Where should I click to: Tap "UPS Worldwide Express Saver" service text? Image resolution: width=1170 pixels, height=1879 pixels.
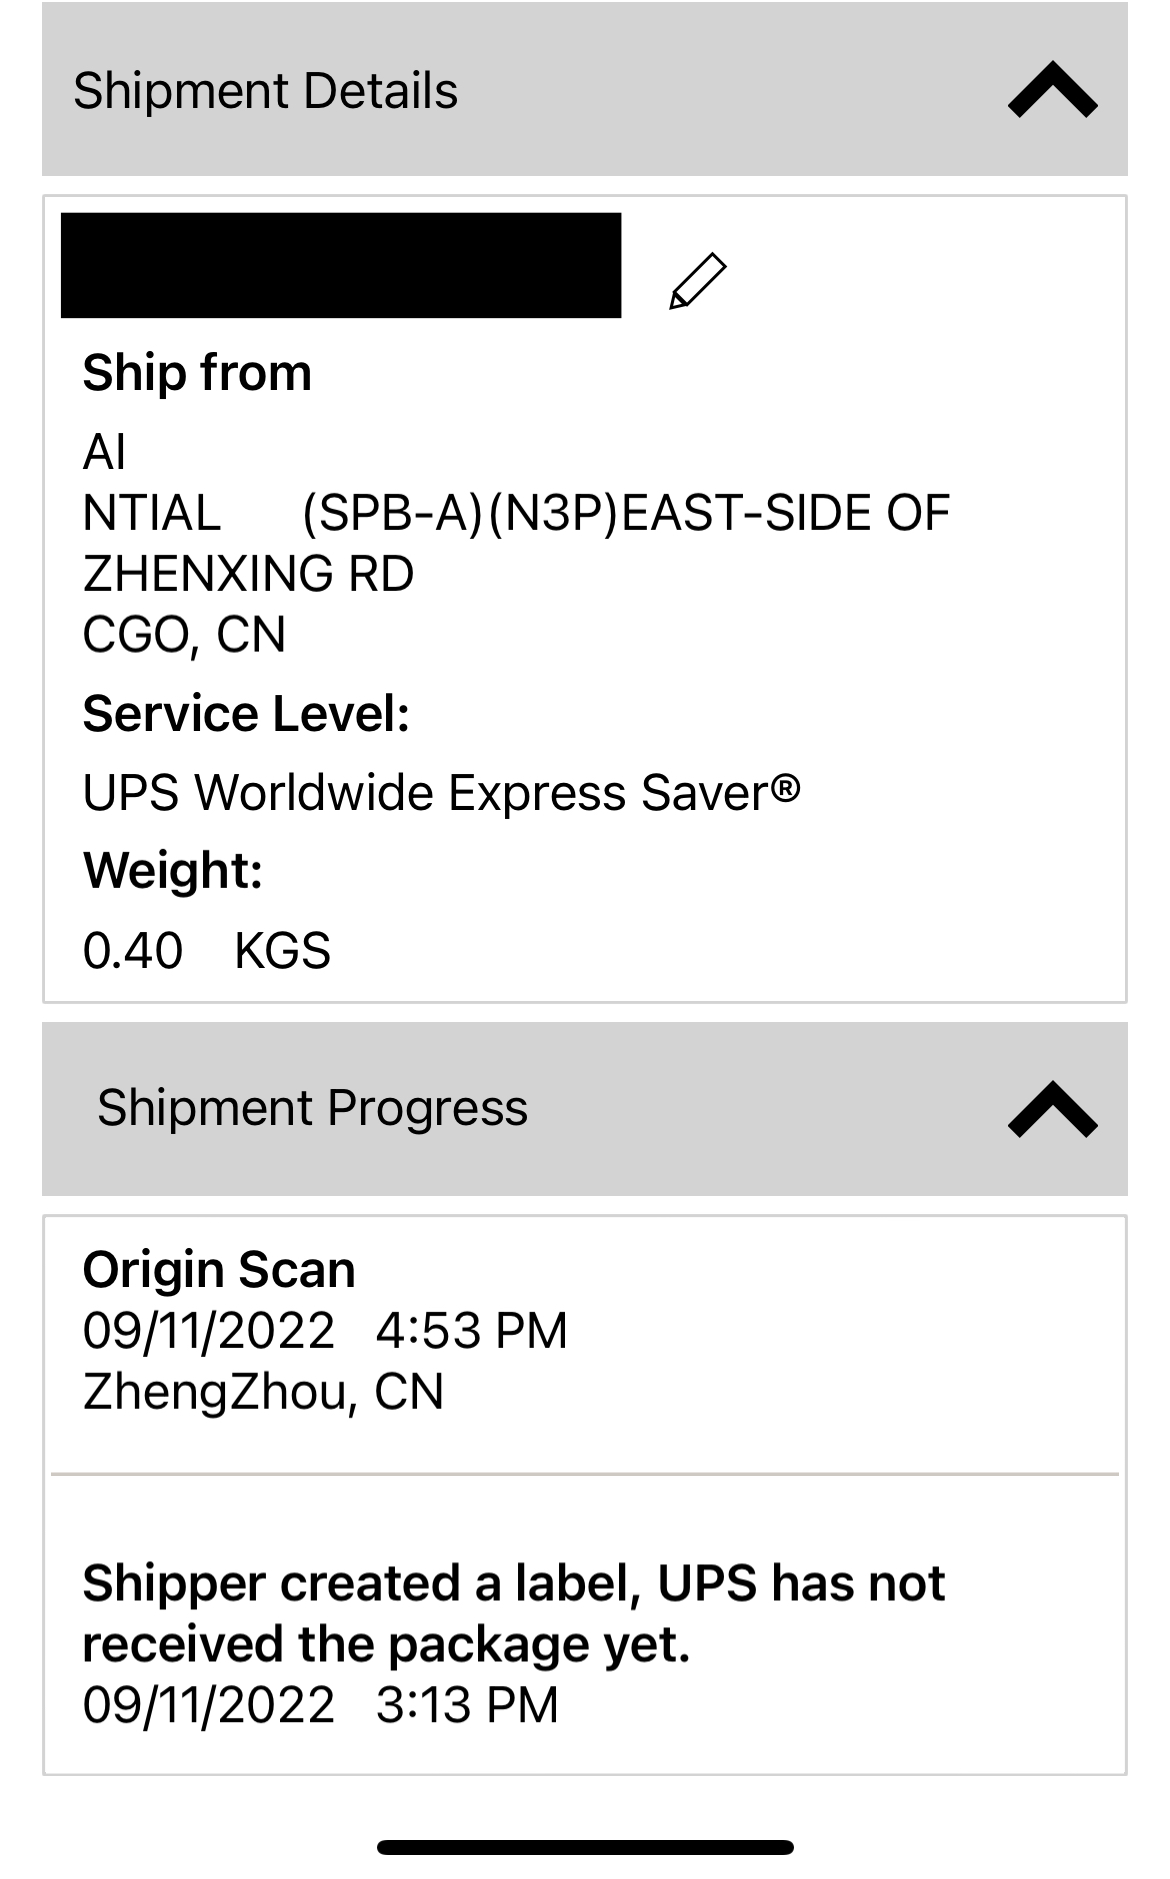[441, 793]
